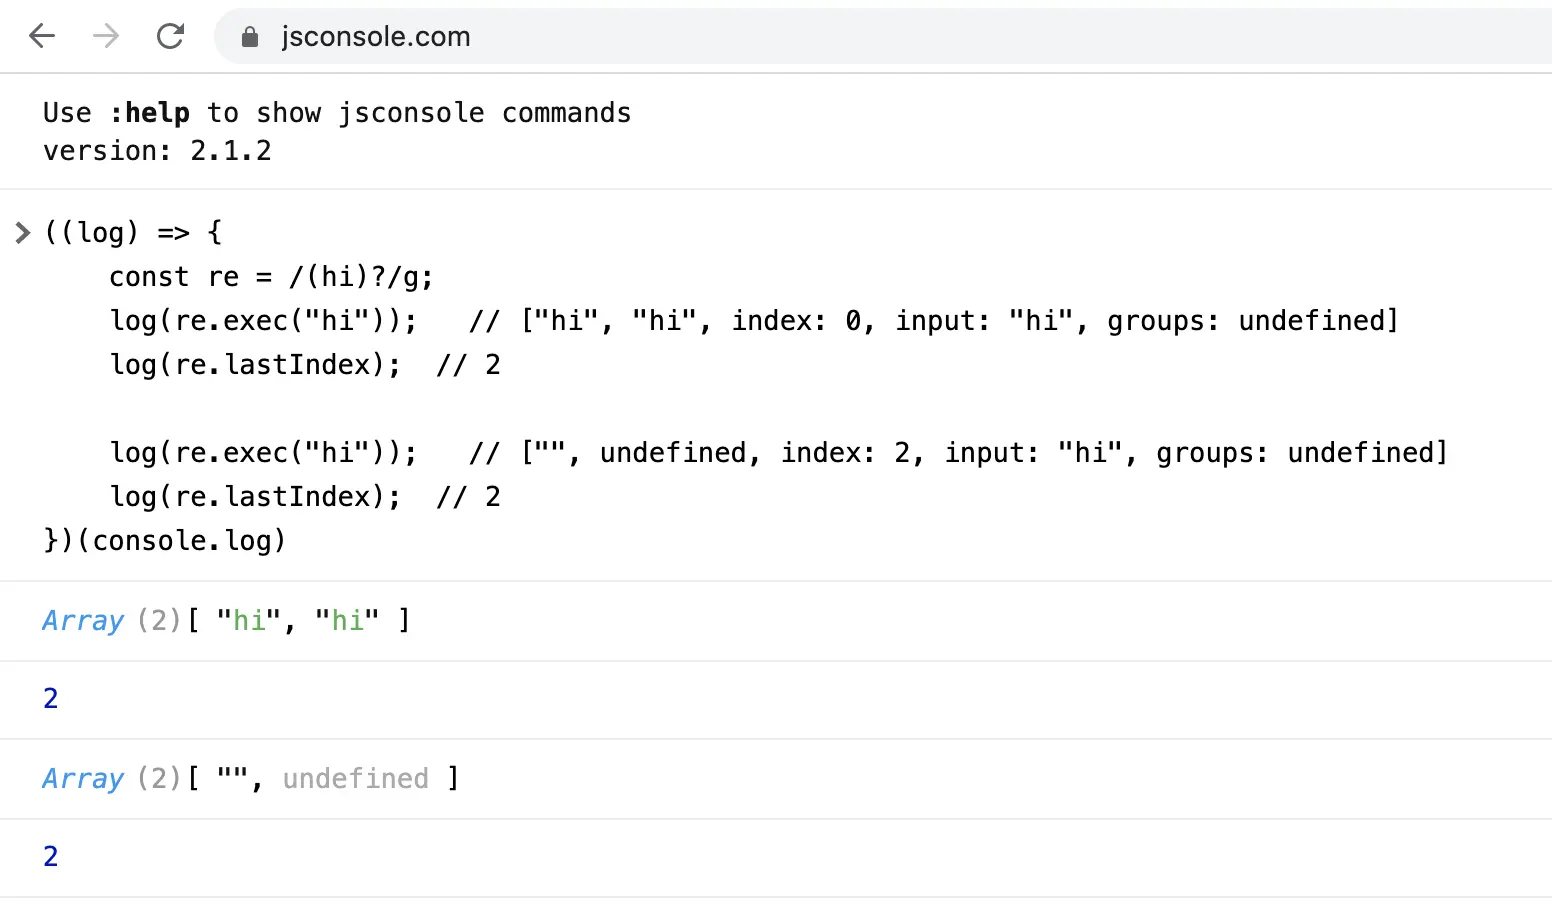Click the bold :help command text
This screenshot has width=1552, height=900.
(x=149, y=113)
